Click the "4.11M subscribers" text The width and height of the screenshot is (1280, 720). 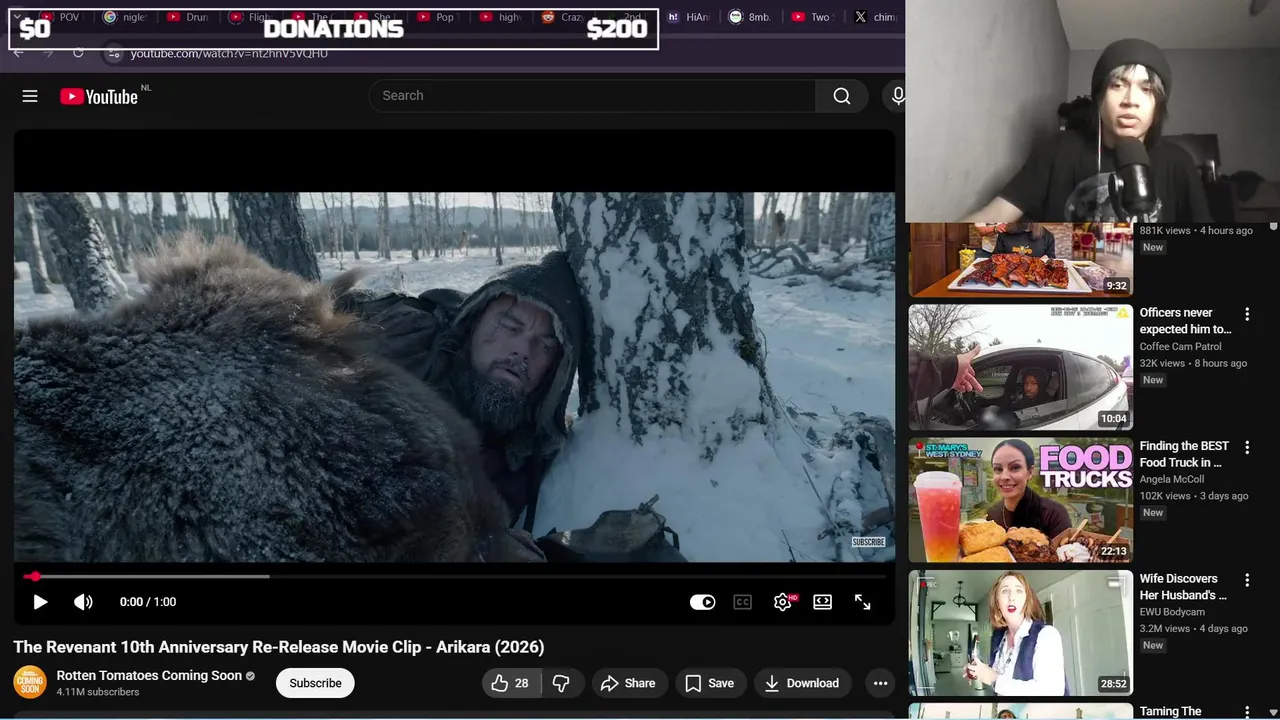point(98,692)
